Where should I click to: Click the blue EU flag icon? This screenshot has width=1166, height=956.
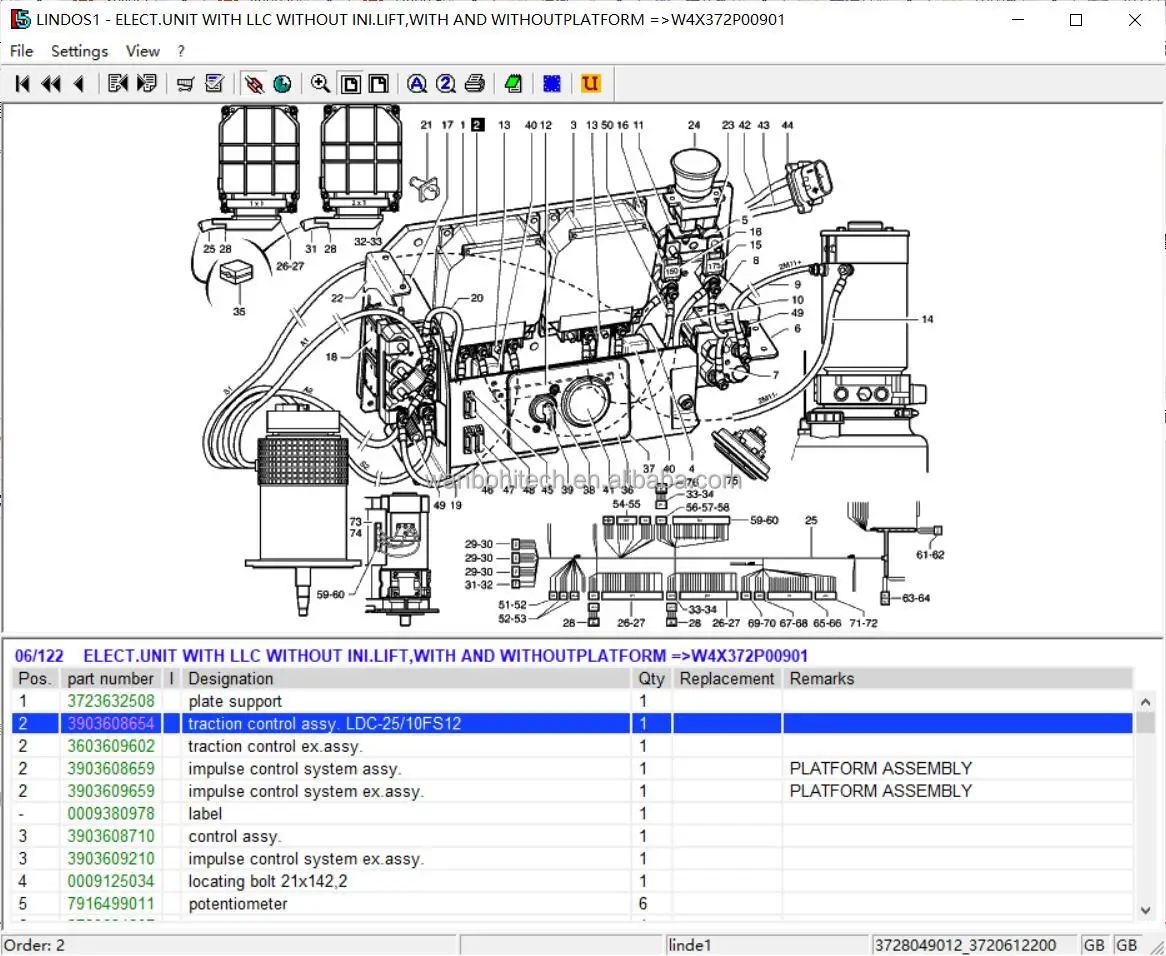(551, 84)
